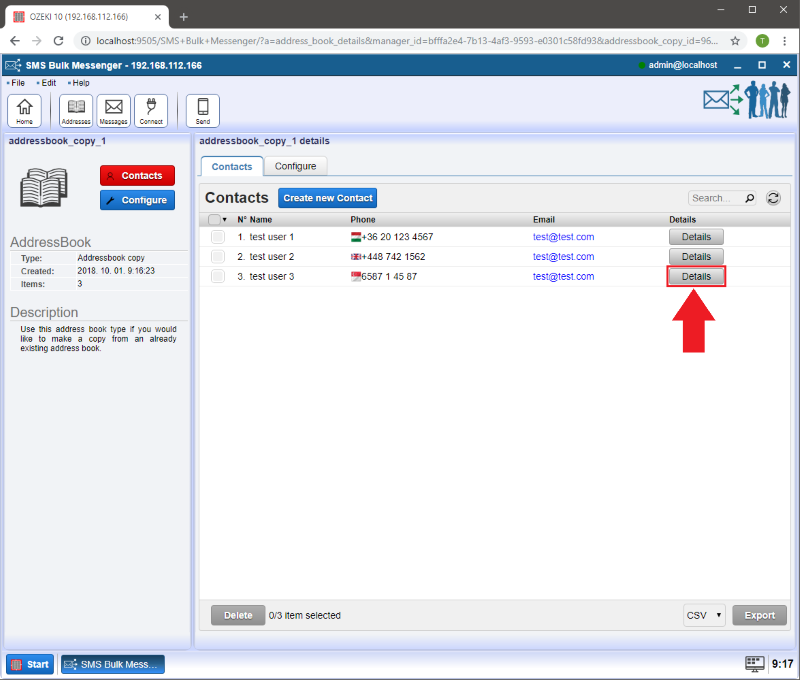The height and width of the screenshot is (680, 800).
Task: Tick the checkbox for test user 1
Action: (x=217, y=237)
